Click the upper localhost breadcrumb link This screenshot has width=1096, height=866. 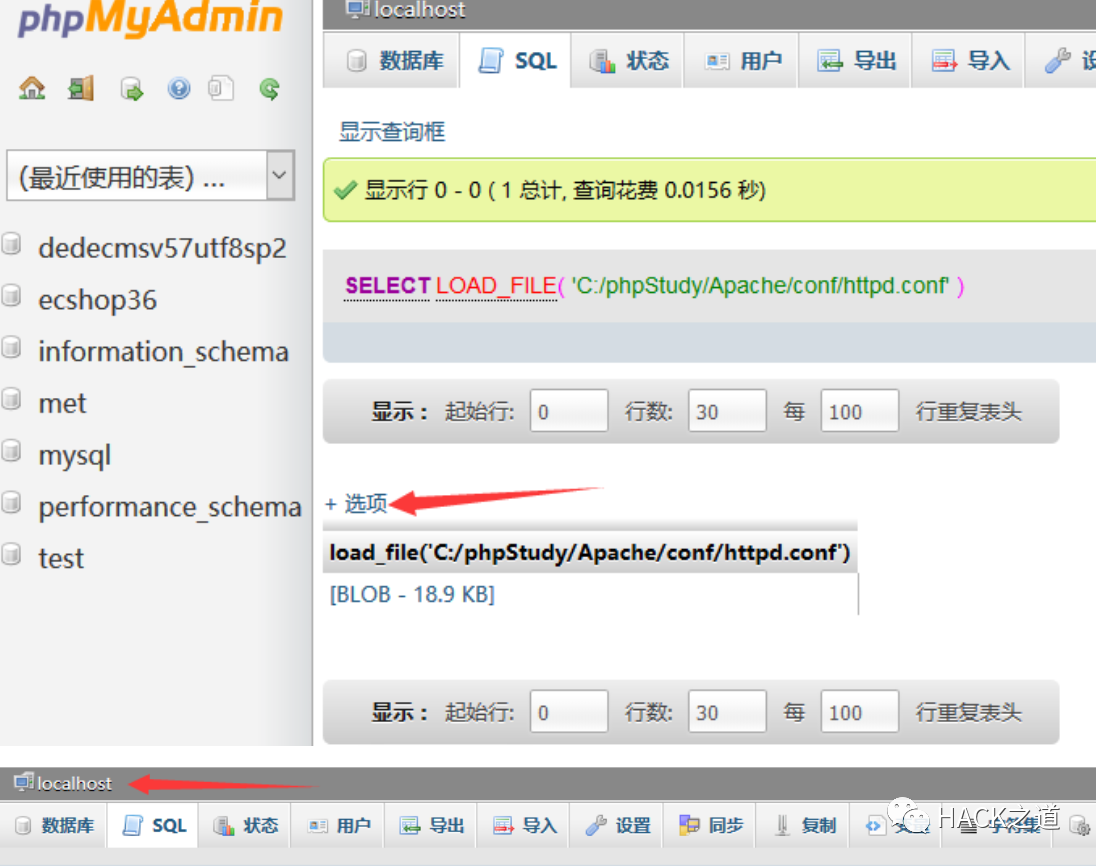pyautogui.click(x=419, y=9)
